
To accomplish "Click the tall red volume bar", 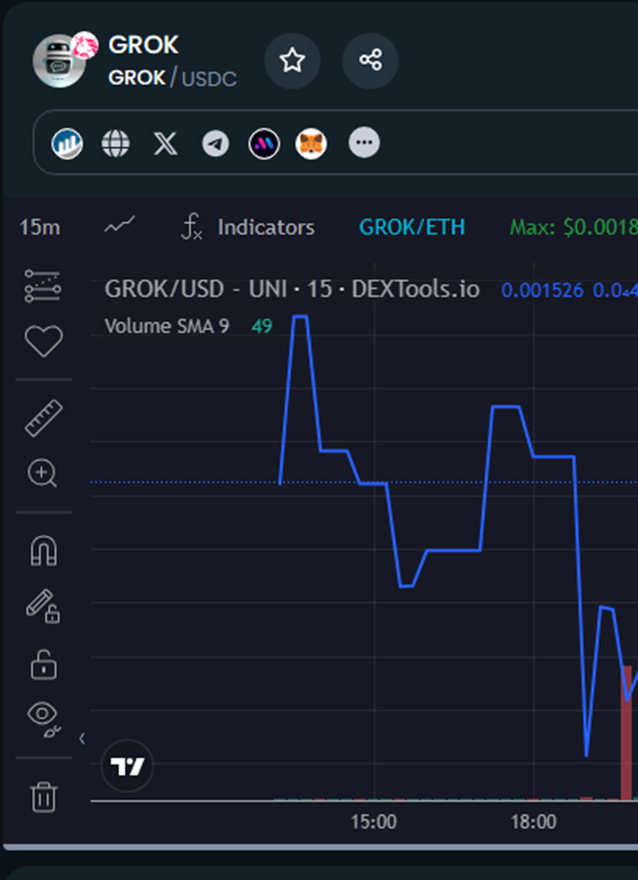I will (626, 732).
